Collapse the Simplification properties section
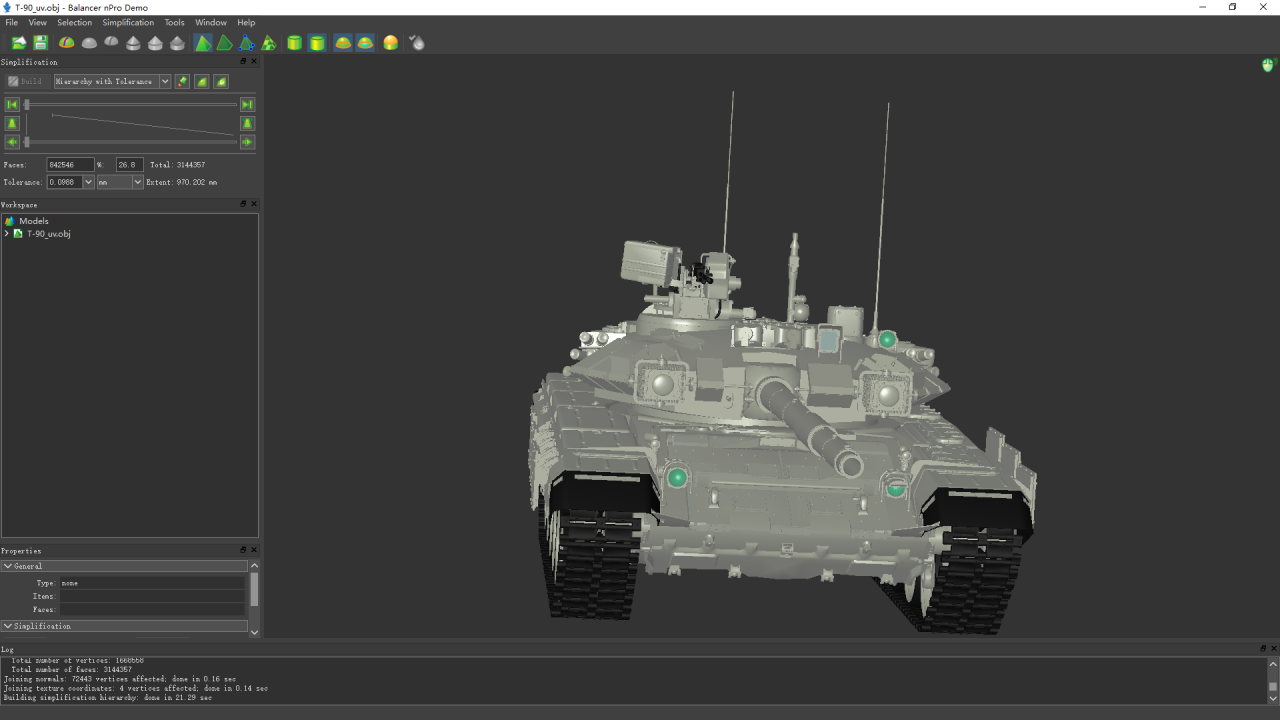Viewport: 1280px width, 720px height. (124, 626)
